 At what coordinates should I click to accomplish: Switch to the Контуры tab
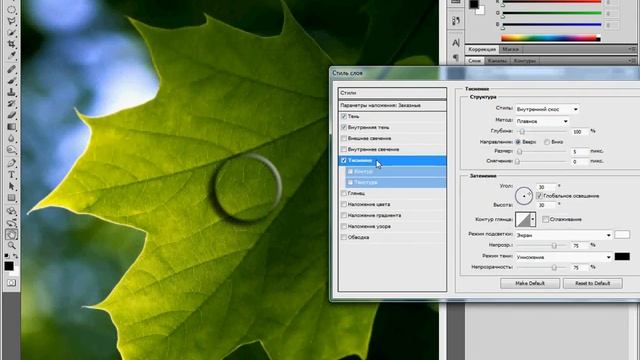[524, 61]
